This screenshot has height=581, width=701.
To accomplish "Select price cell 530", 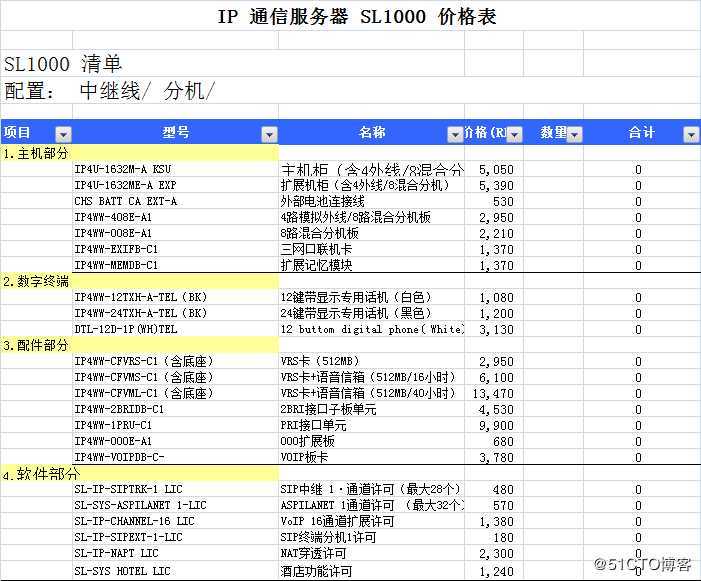I will [494, 201].
